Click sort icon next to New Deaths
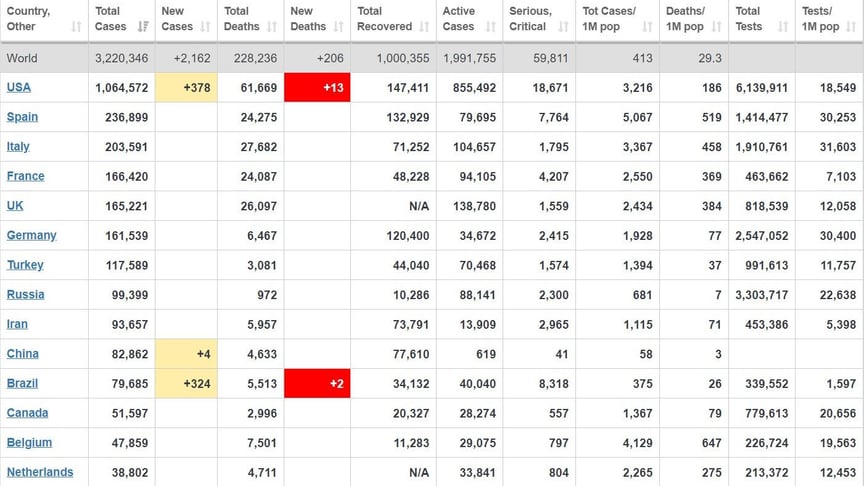The image size is (864, 486). pos(337,27)
